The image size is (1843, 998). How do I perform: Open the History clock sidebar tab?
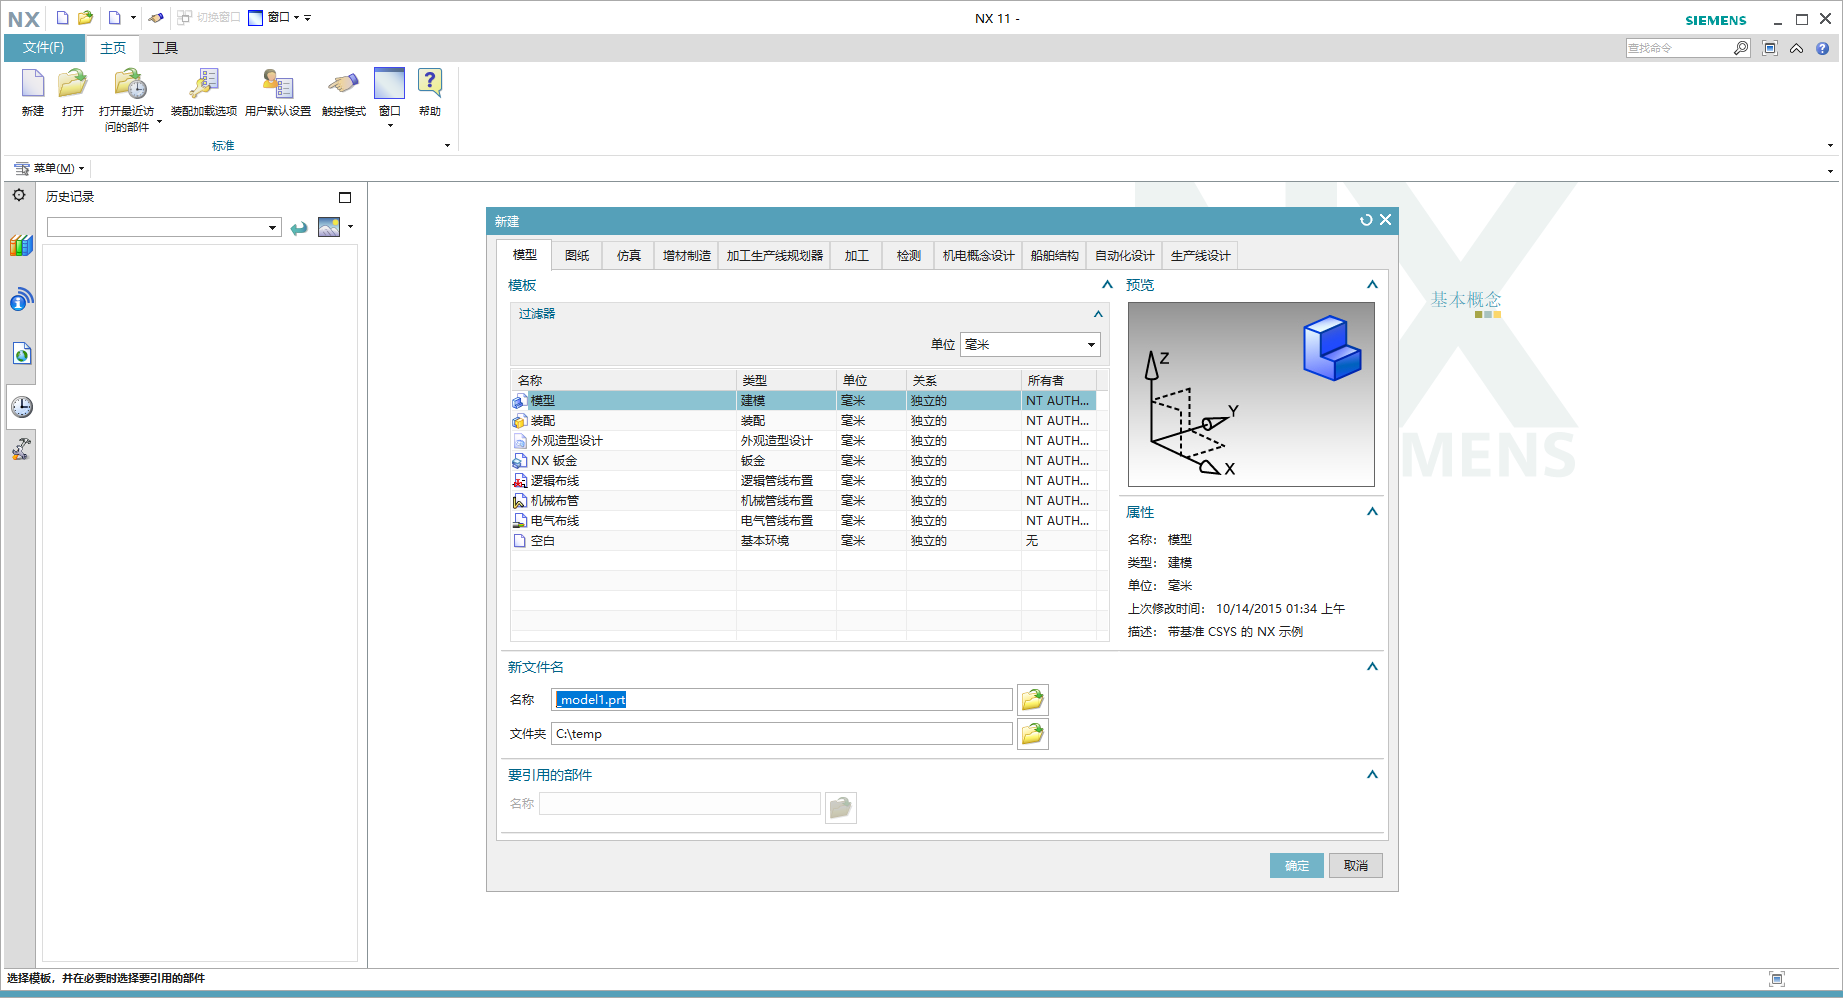click(21, 407)
